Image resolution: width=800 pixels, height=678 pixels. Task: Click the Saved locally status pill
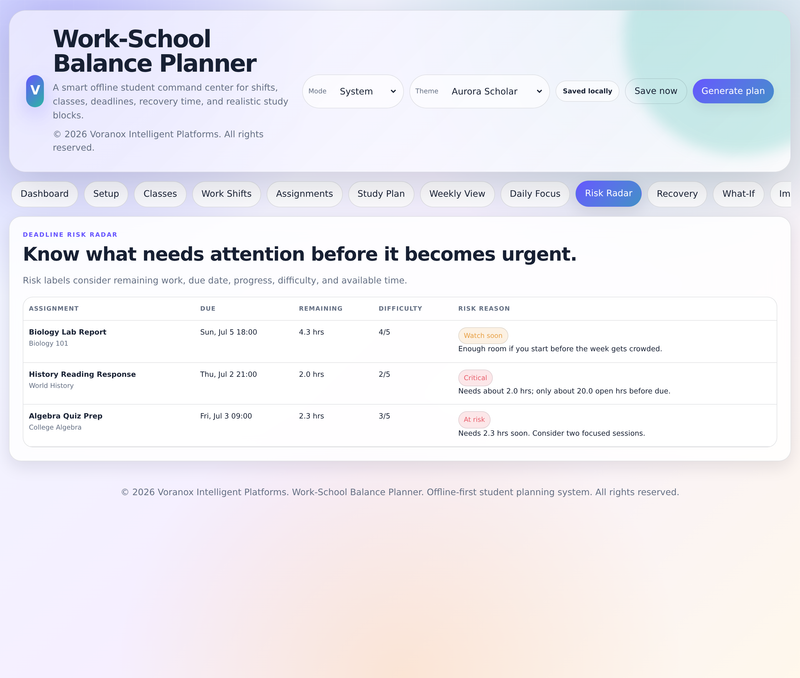point(587,91)
